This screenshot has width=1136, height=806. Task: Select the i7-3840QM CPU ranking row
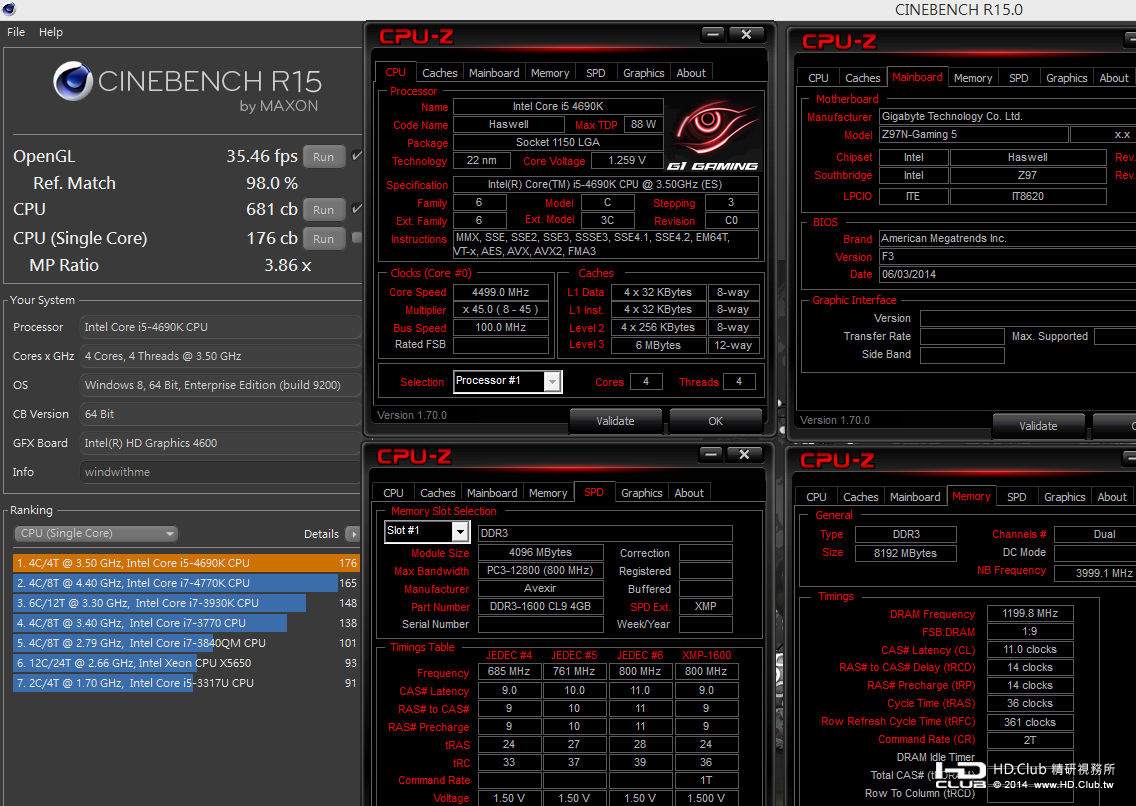(x=186, y=643)
